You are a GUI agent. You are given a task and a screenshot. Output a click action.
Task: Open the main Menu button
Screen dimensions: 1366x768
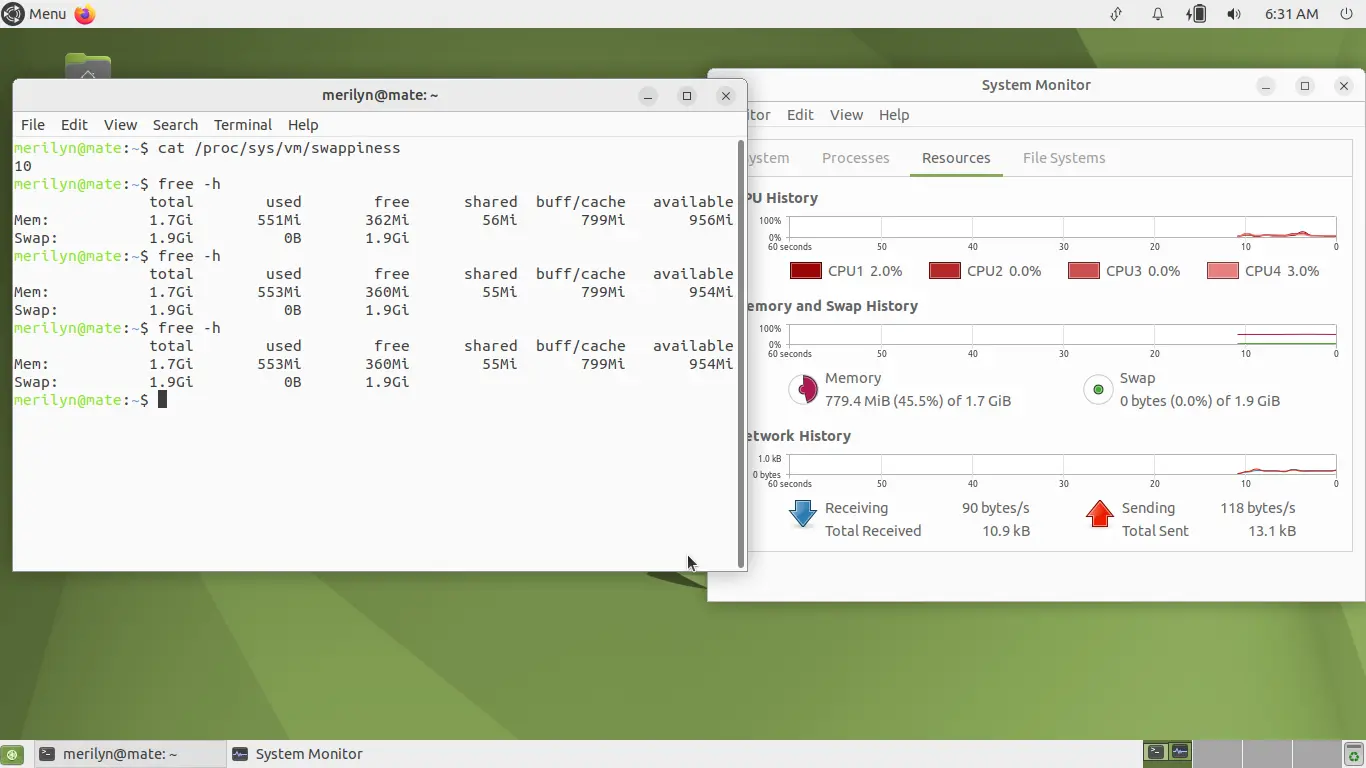[35, 14]
